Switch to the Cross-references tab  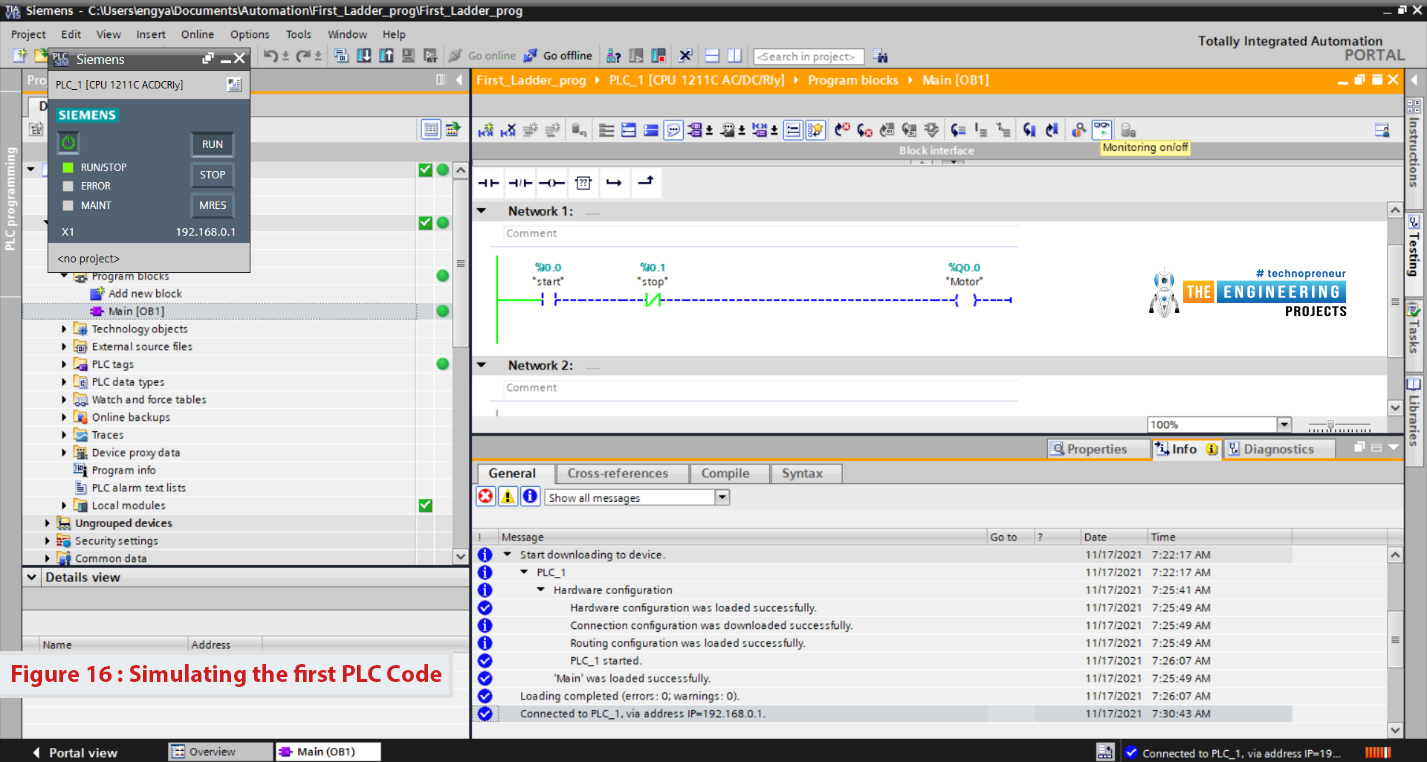[618, 474]
